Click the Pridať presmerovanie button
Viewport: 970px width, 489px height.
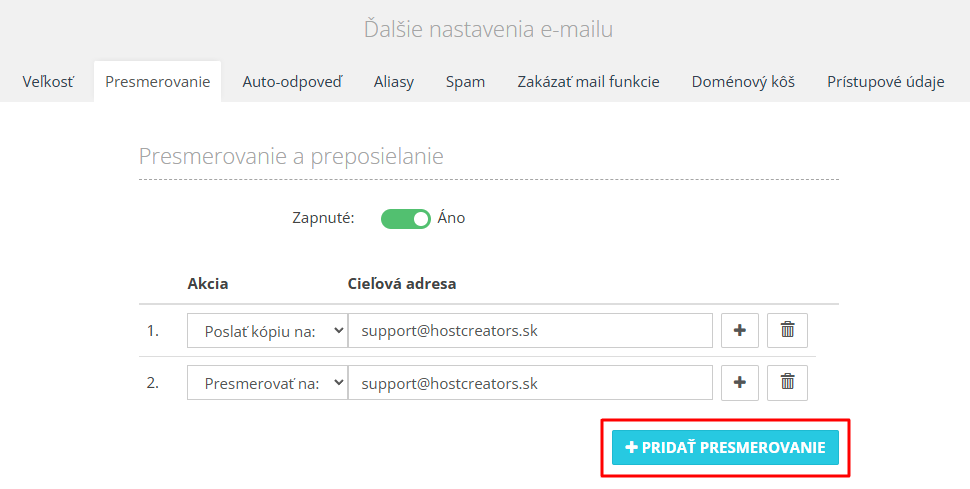click(x=725, y=448)
